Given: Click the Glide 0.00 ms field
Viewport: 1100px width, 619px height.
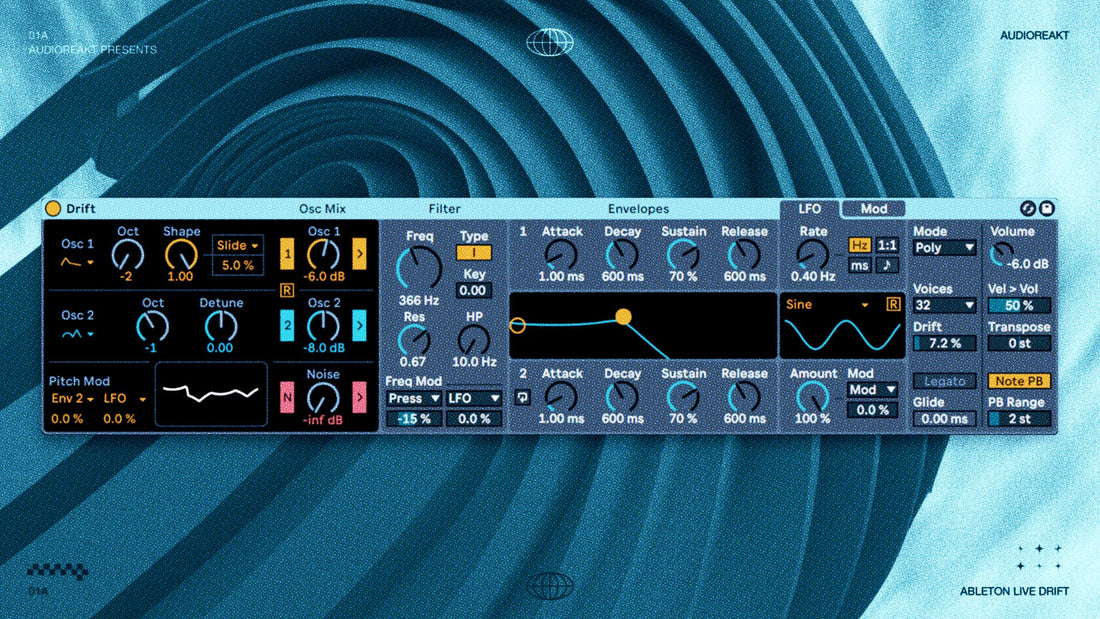Looking at the screenshot, I should coord(944,419).
